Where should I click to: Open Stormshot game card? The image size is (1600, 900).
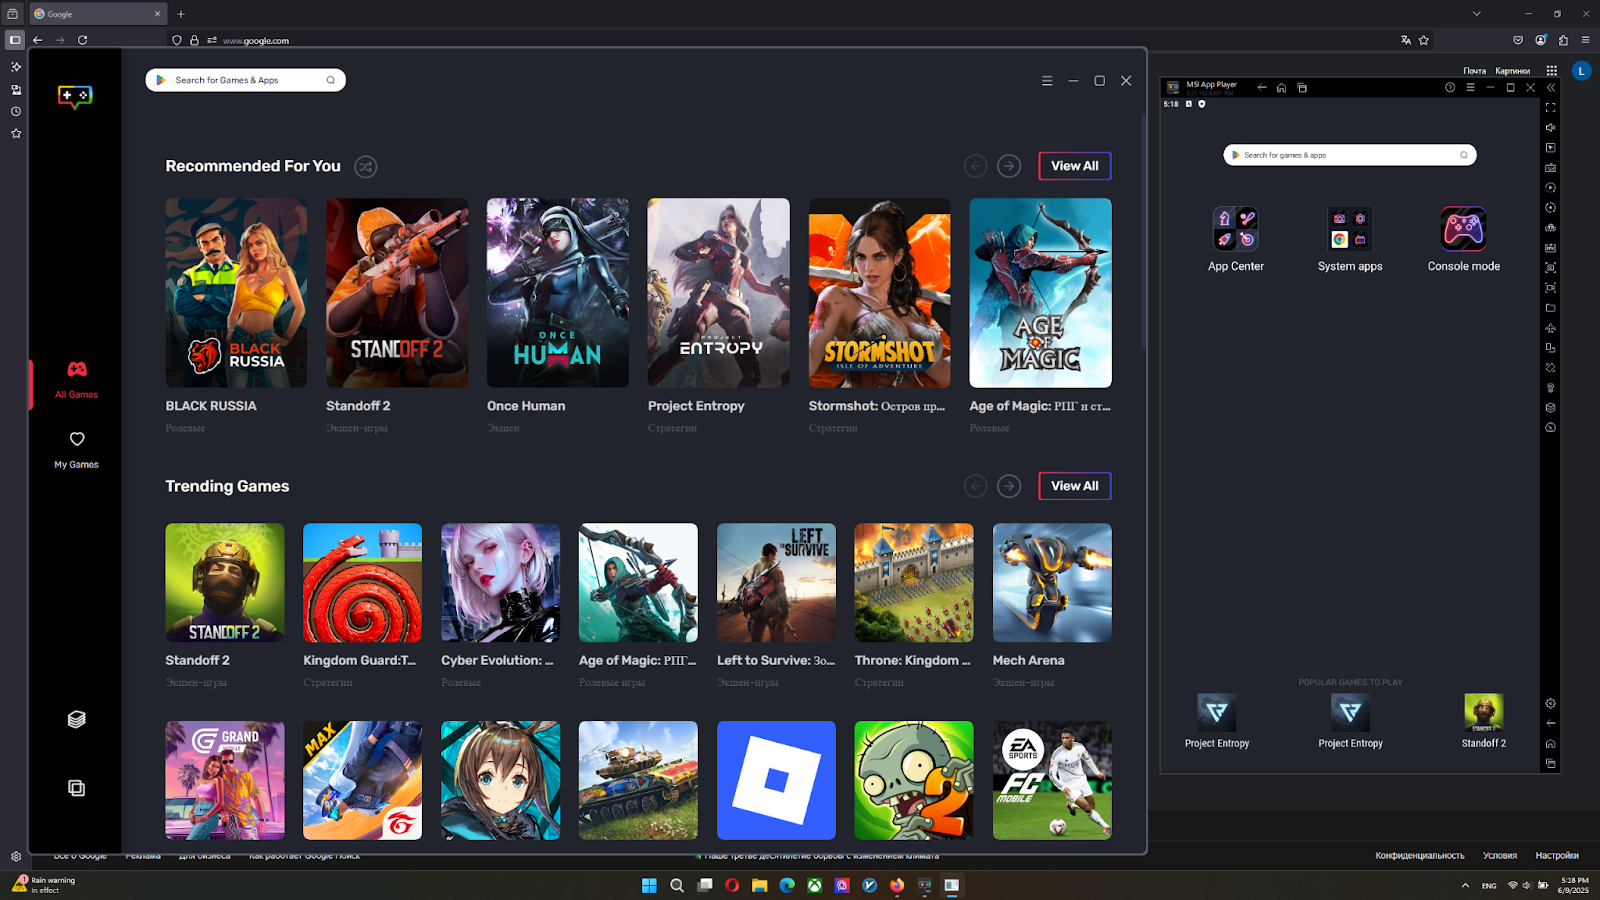pyautogui.click(x=879, y=293)
